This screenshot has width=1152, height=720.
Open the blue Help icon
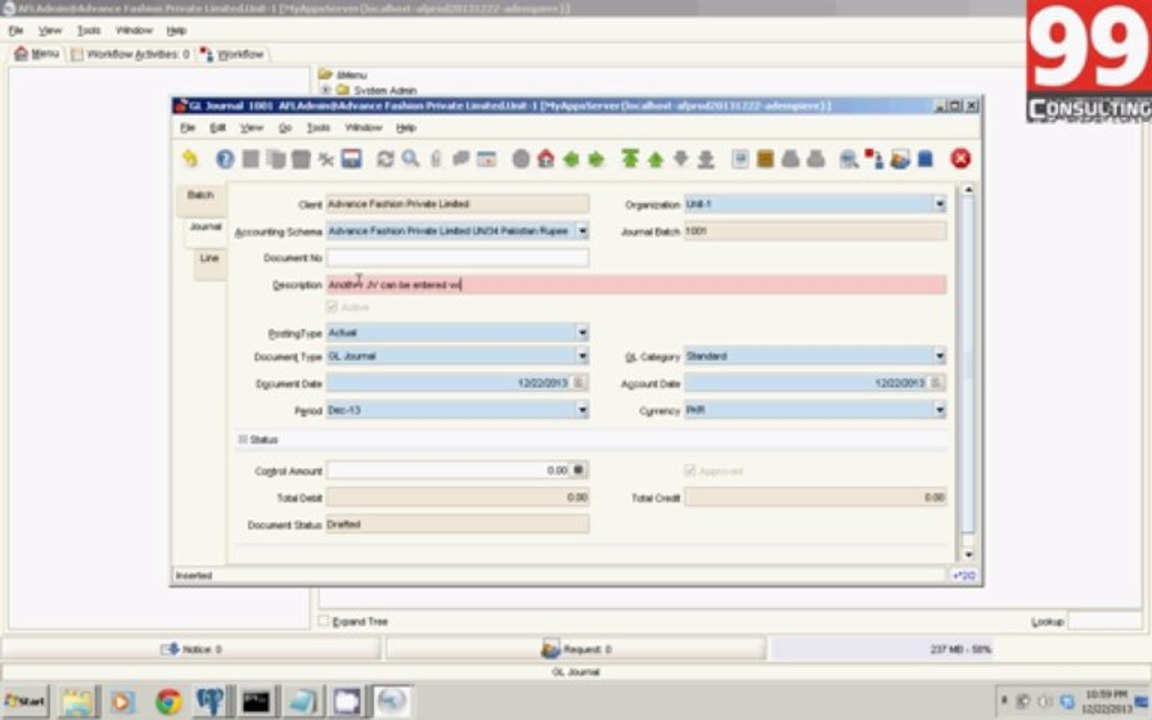coord(225,159)
